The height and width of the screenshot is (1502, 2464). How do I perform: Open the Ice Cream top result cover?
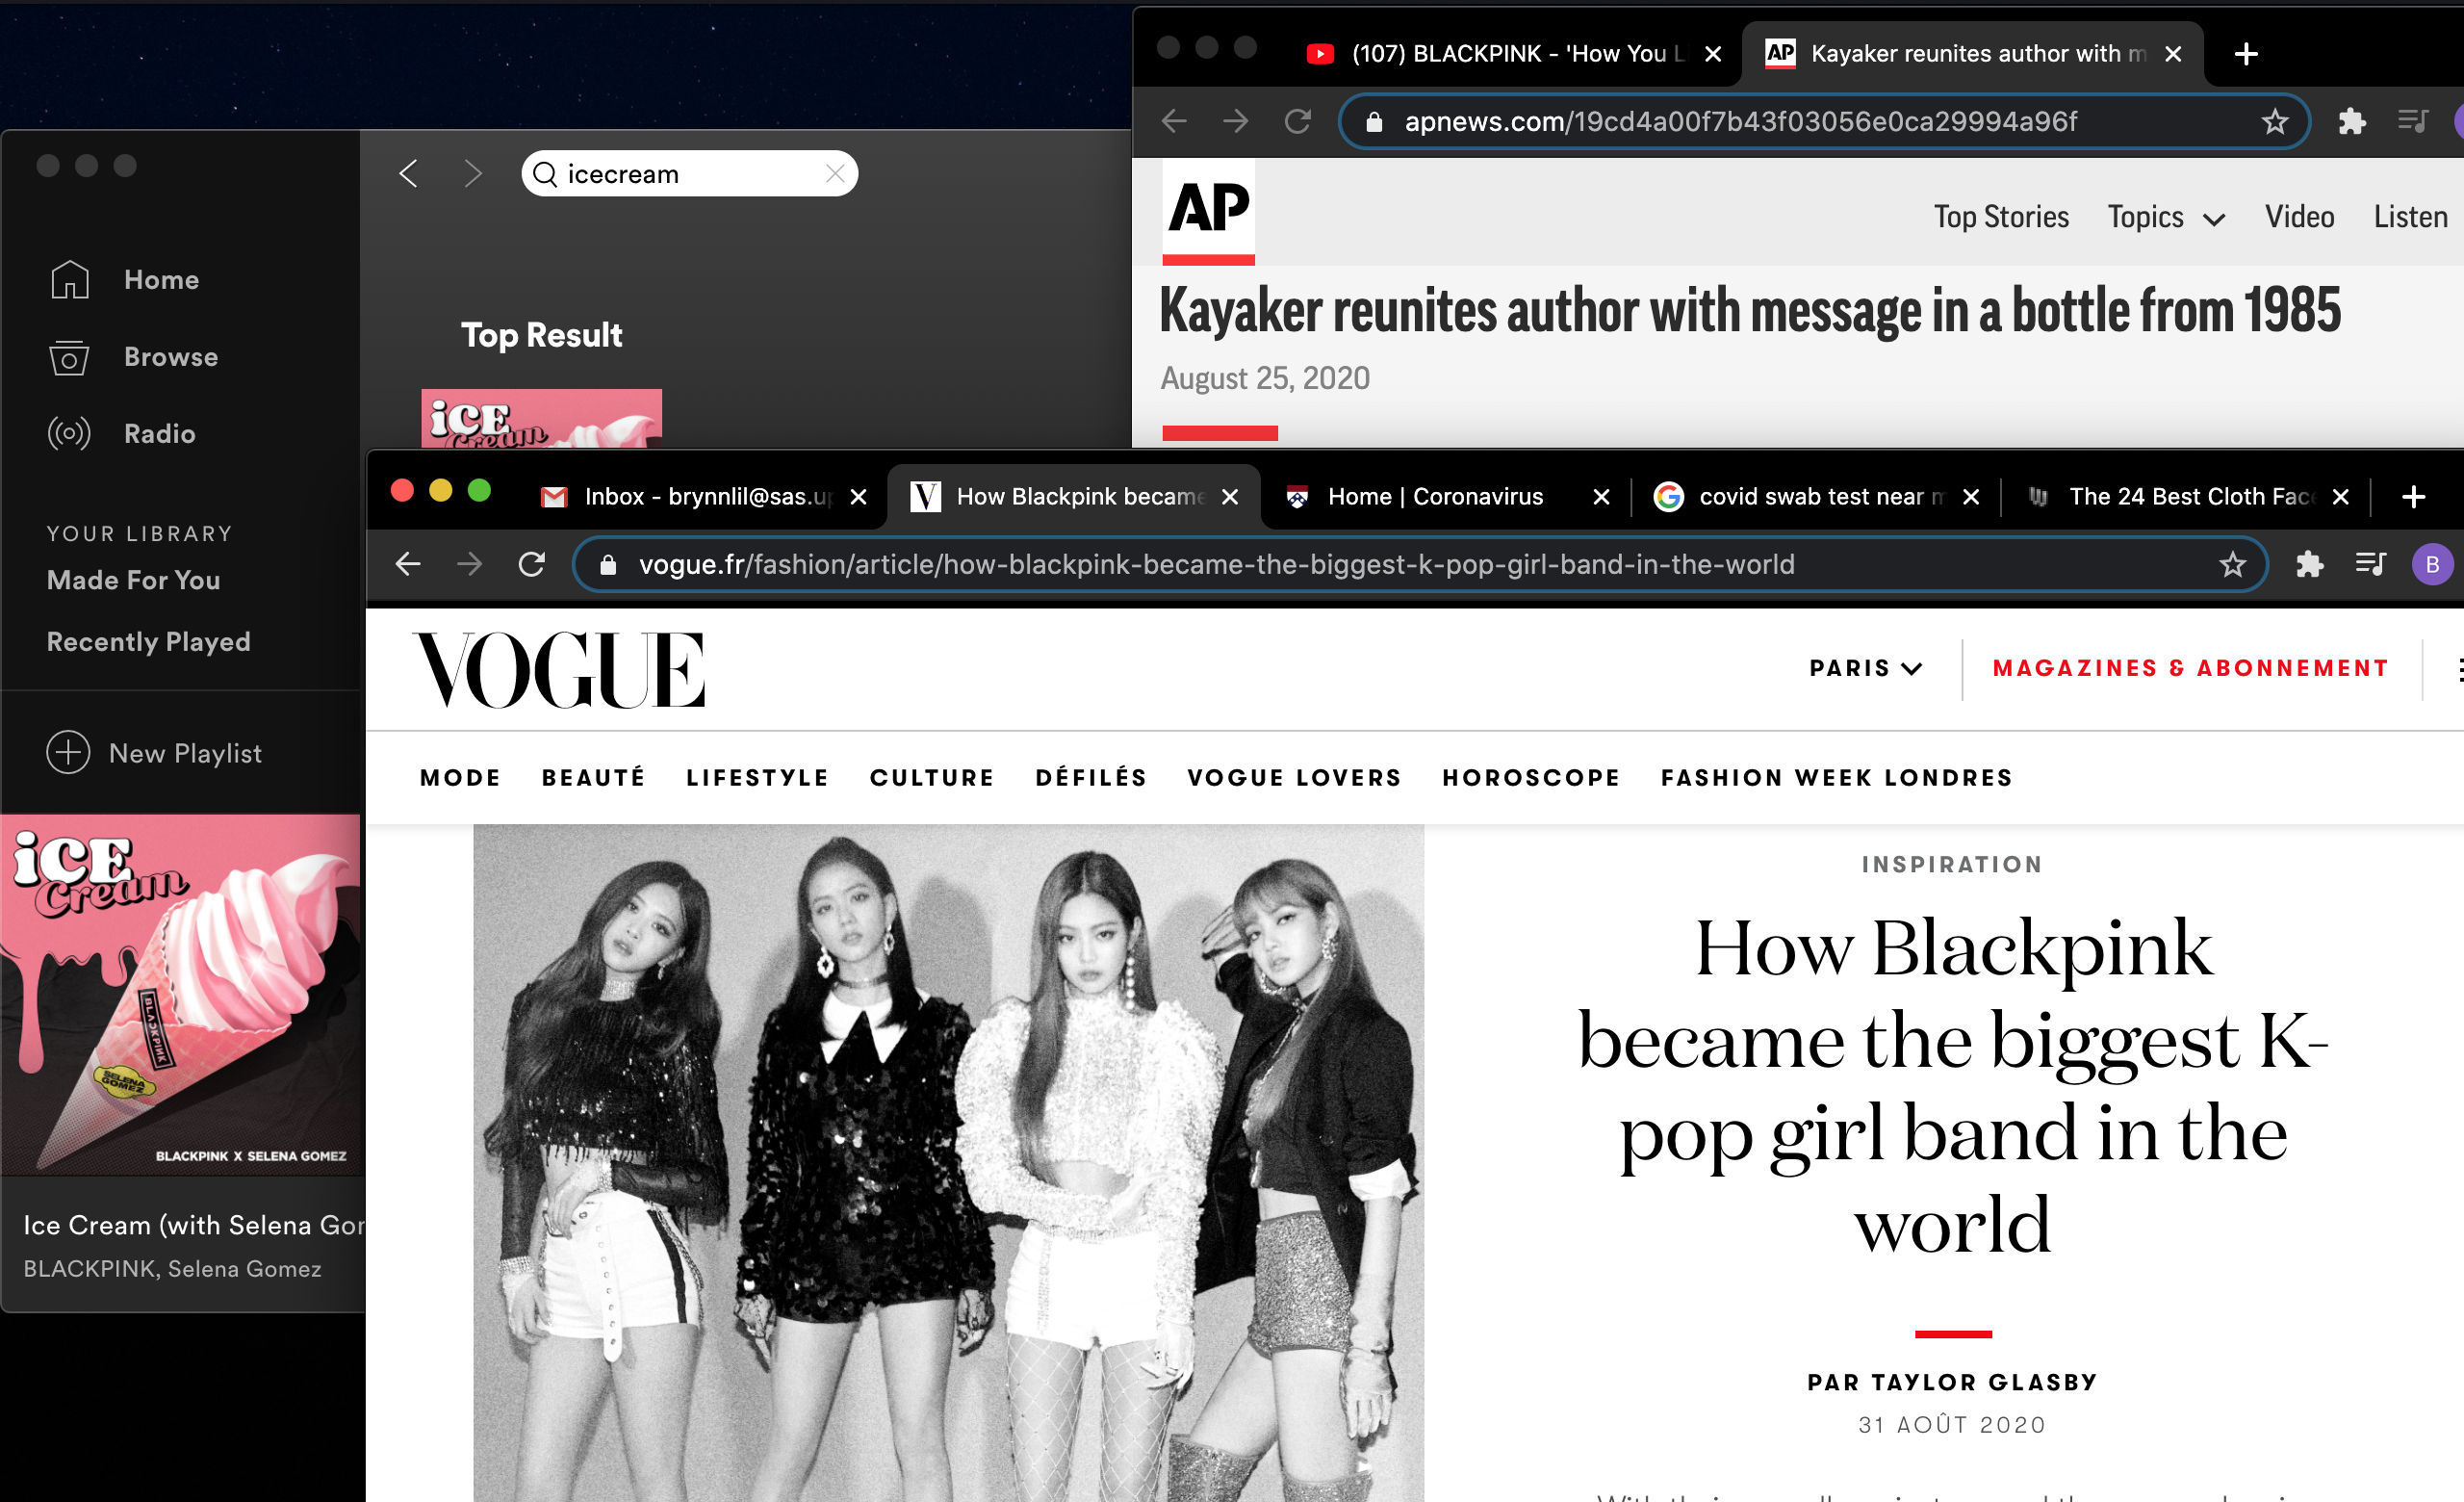point(541,418)
